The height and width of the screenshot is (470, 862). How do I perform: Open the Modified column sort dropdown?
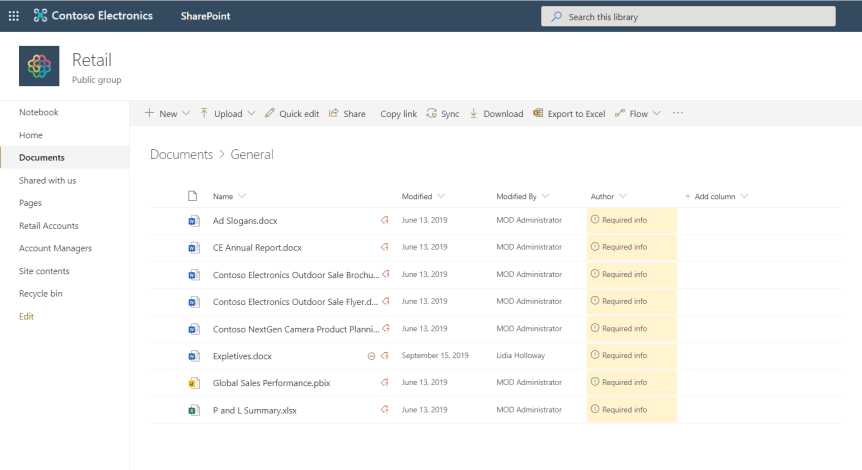[x=441, y=196]
